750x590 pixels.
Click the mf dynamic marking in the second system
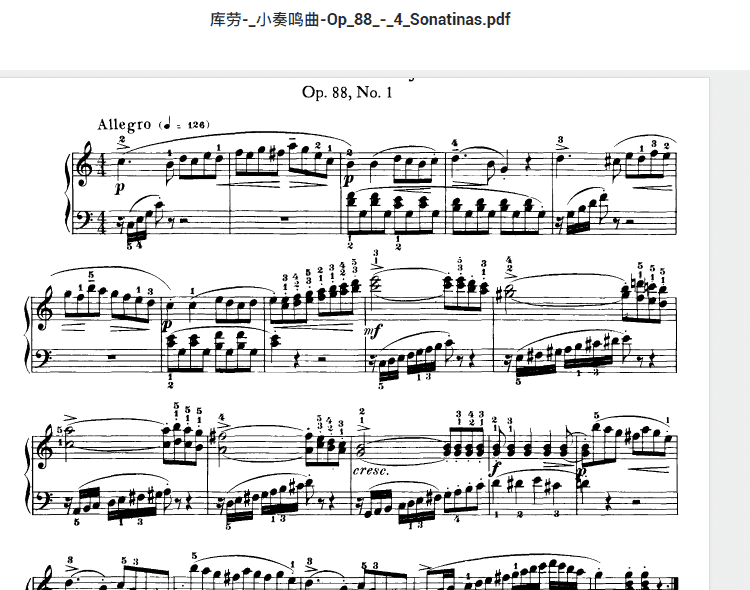(373, 331)
